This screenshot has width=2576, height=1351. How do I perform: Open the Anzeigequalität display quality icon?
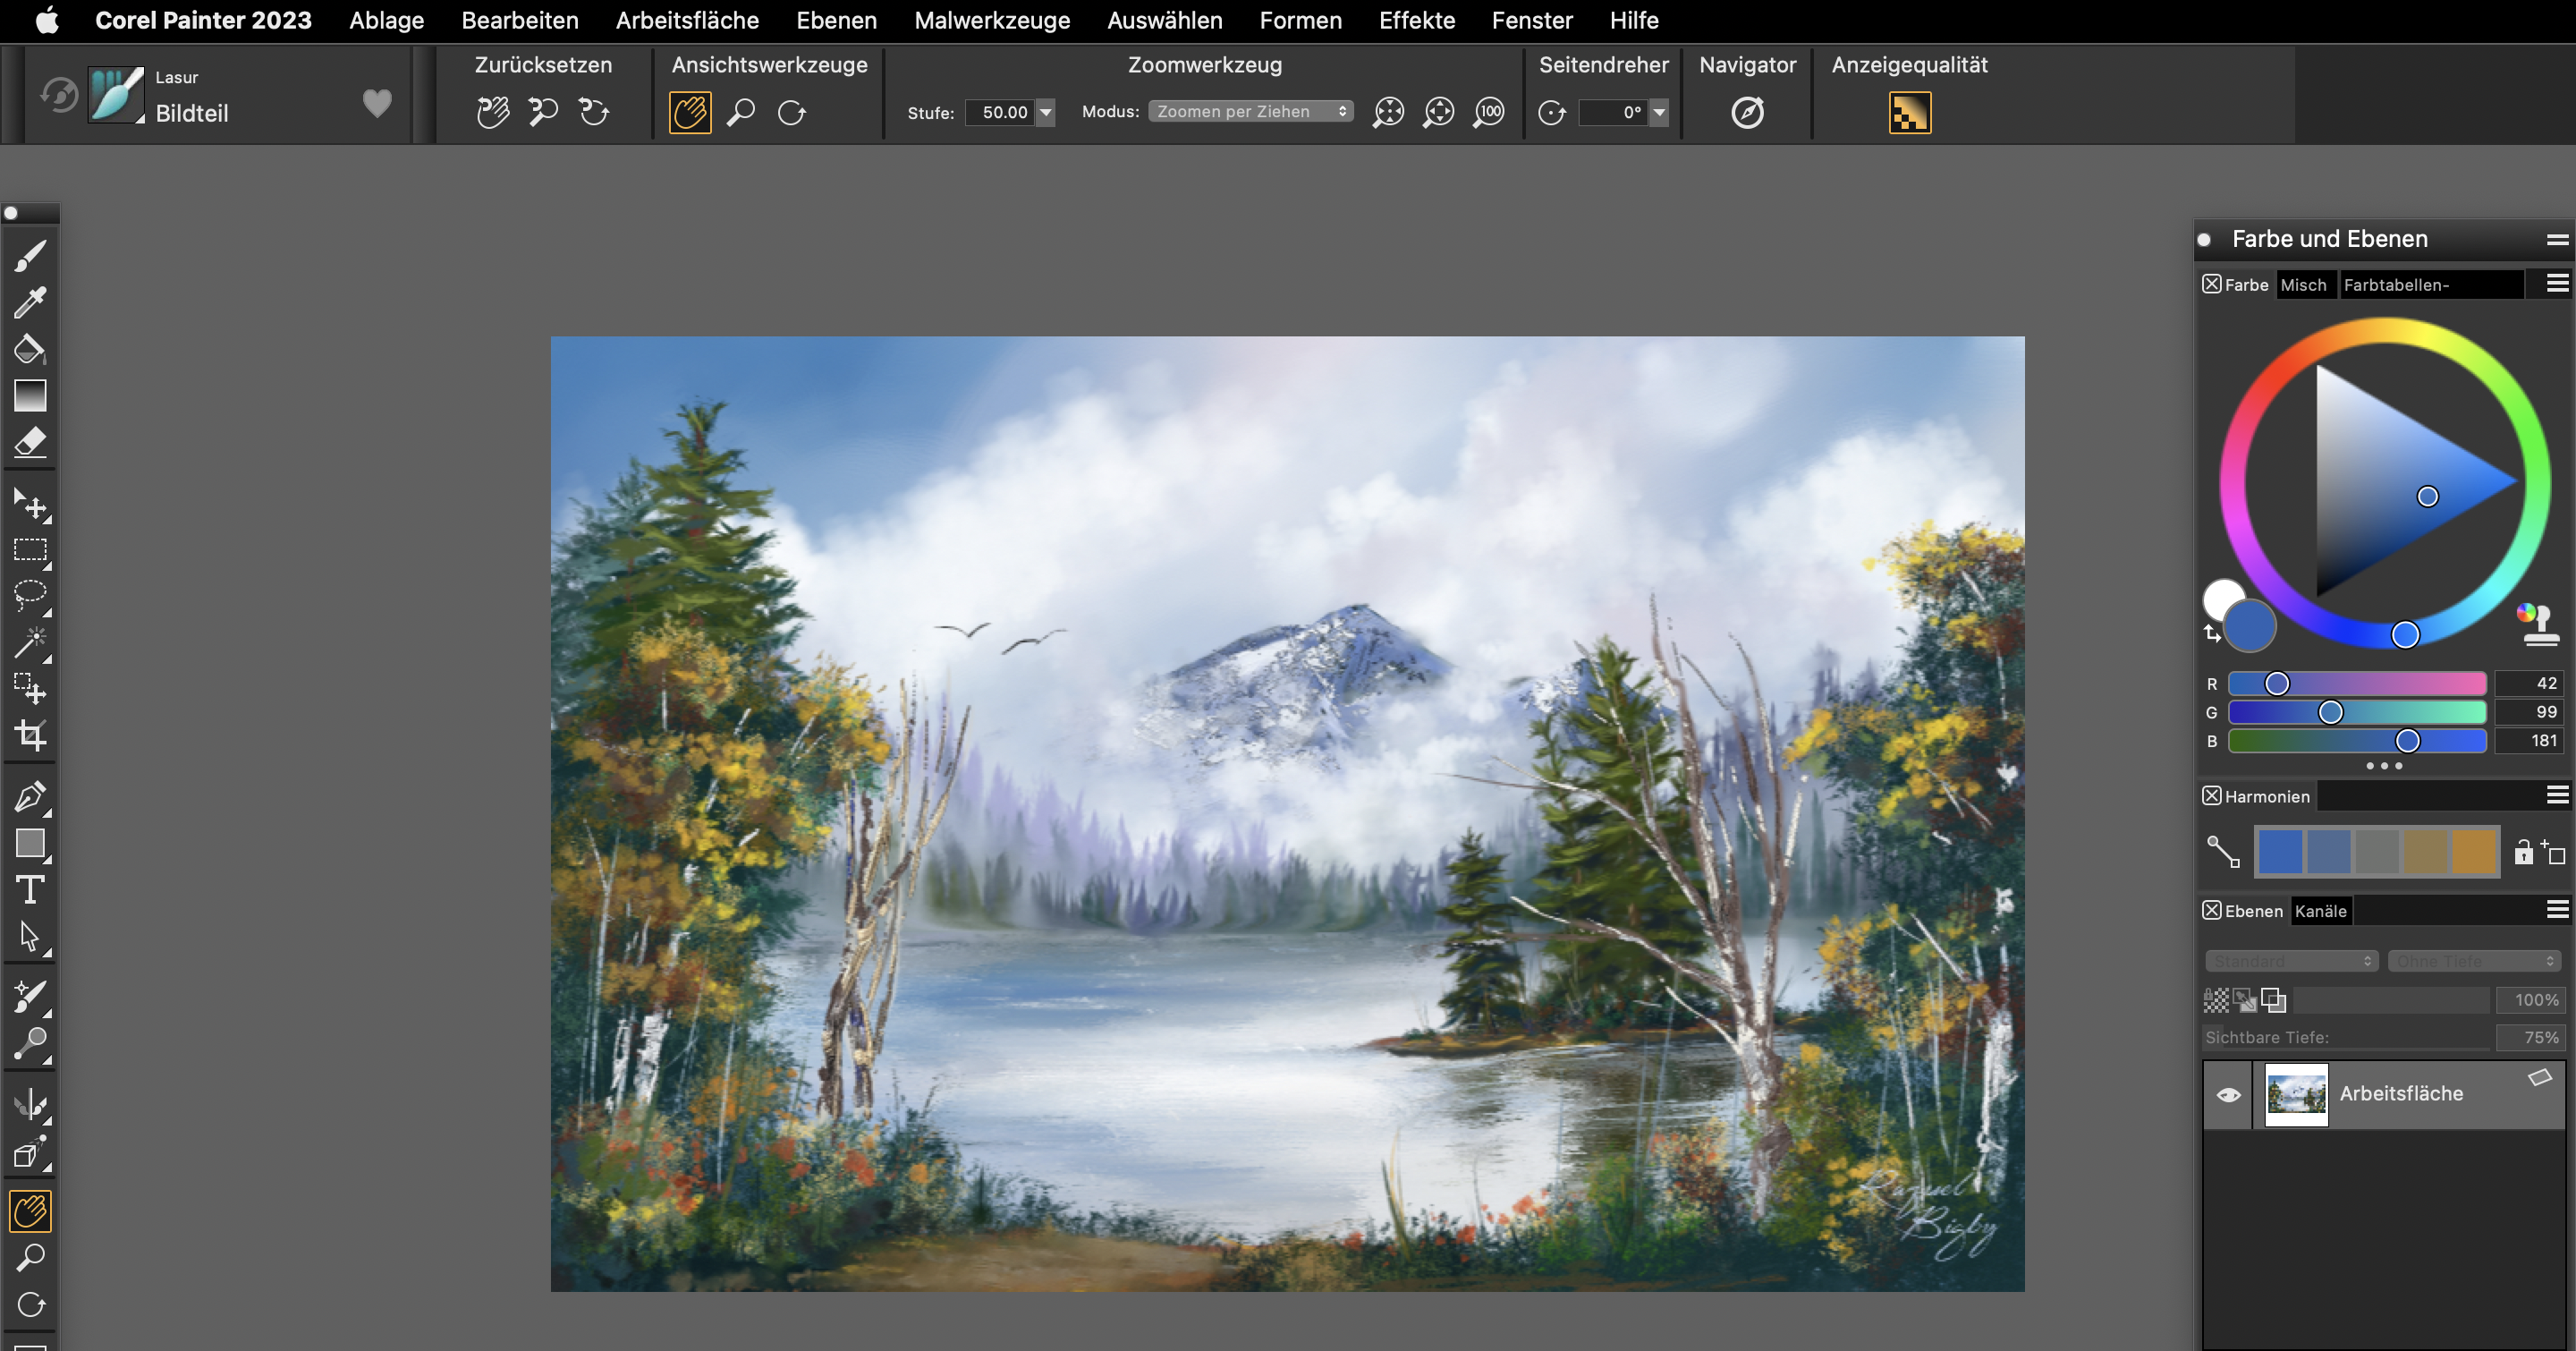[x=1909, y=112]
